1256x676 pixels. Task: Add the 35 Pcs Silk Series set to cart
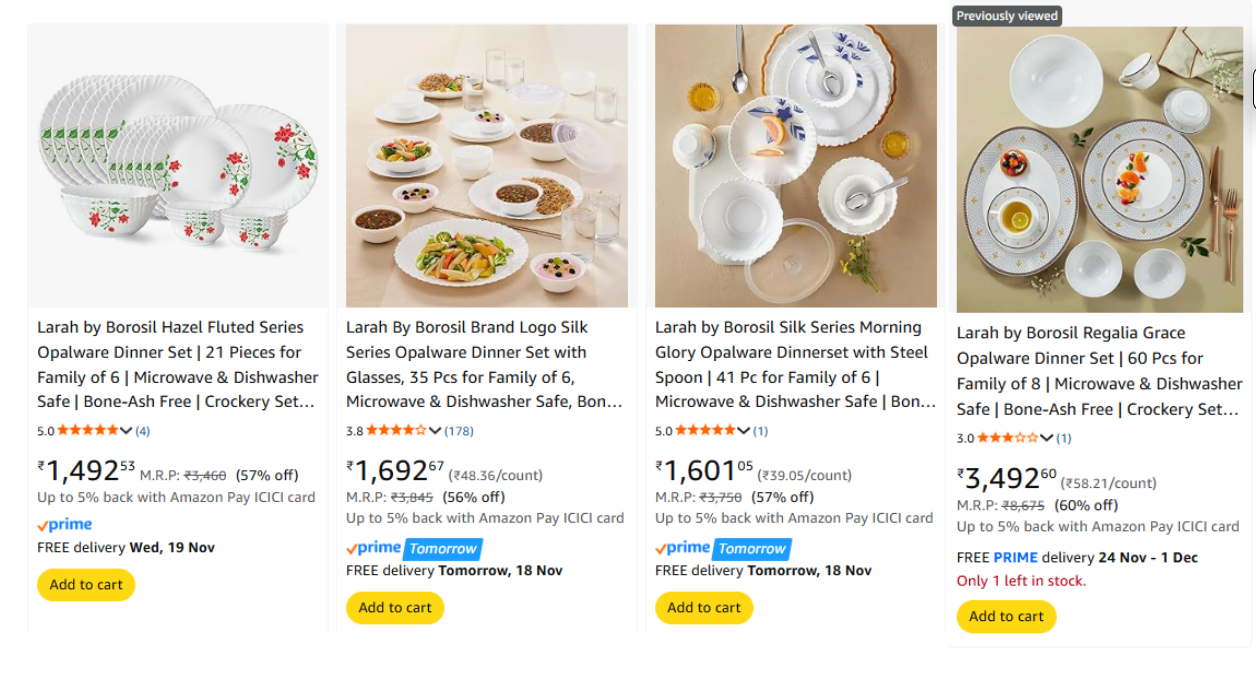pyautogui.click(x=395, y=608)
